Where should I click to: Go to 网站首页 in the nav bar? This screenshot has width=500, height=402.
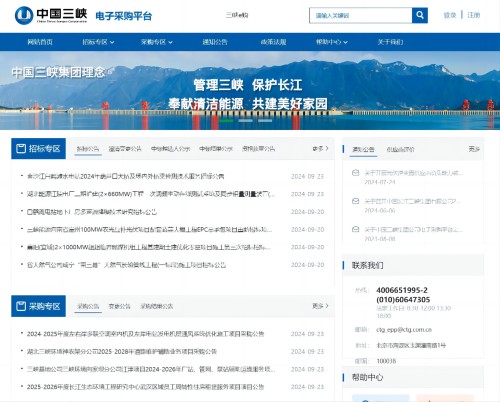40,42
